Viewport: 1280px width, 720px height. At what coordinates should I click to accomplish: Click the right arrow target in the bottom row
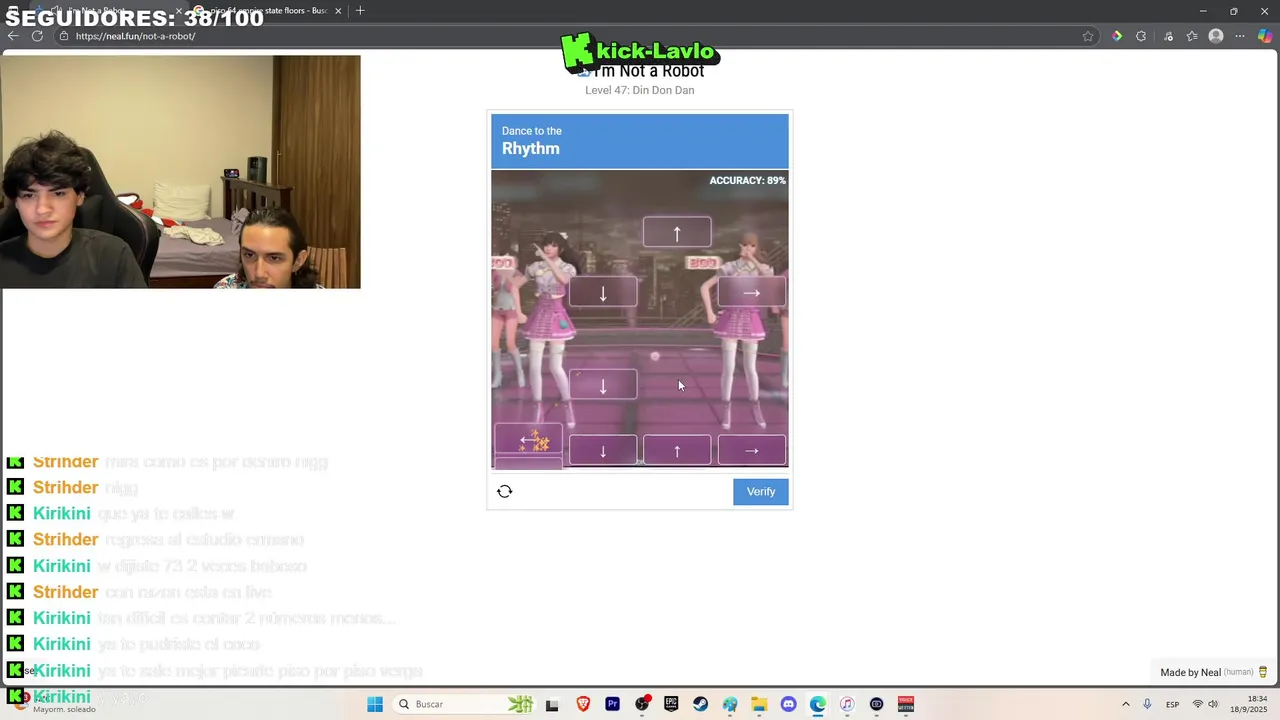tap(752, 450)
